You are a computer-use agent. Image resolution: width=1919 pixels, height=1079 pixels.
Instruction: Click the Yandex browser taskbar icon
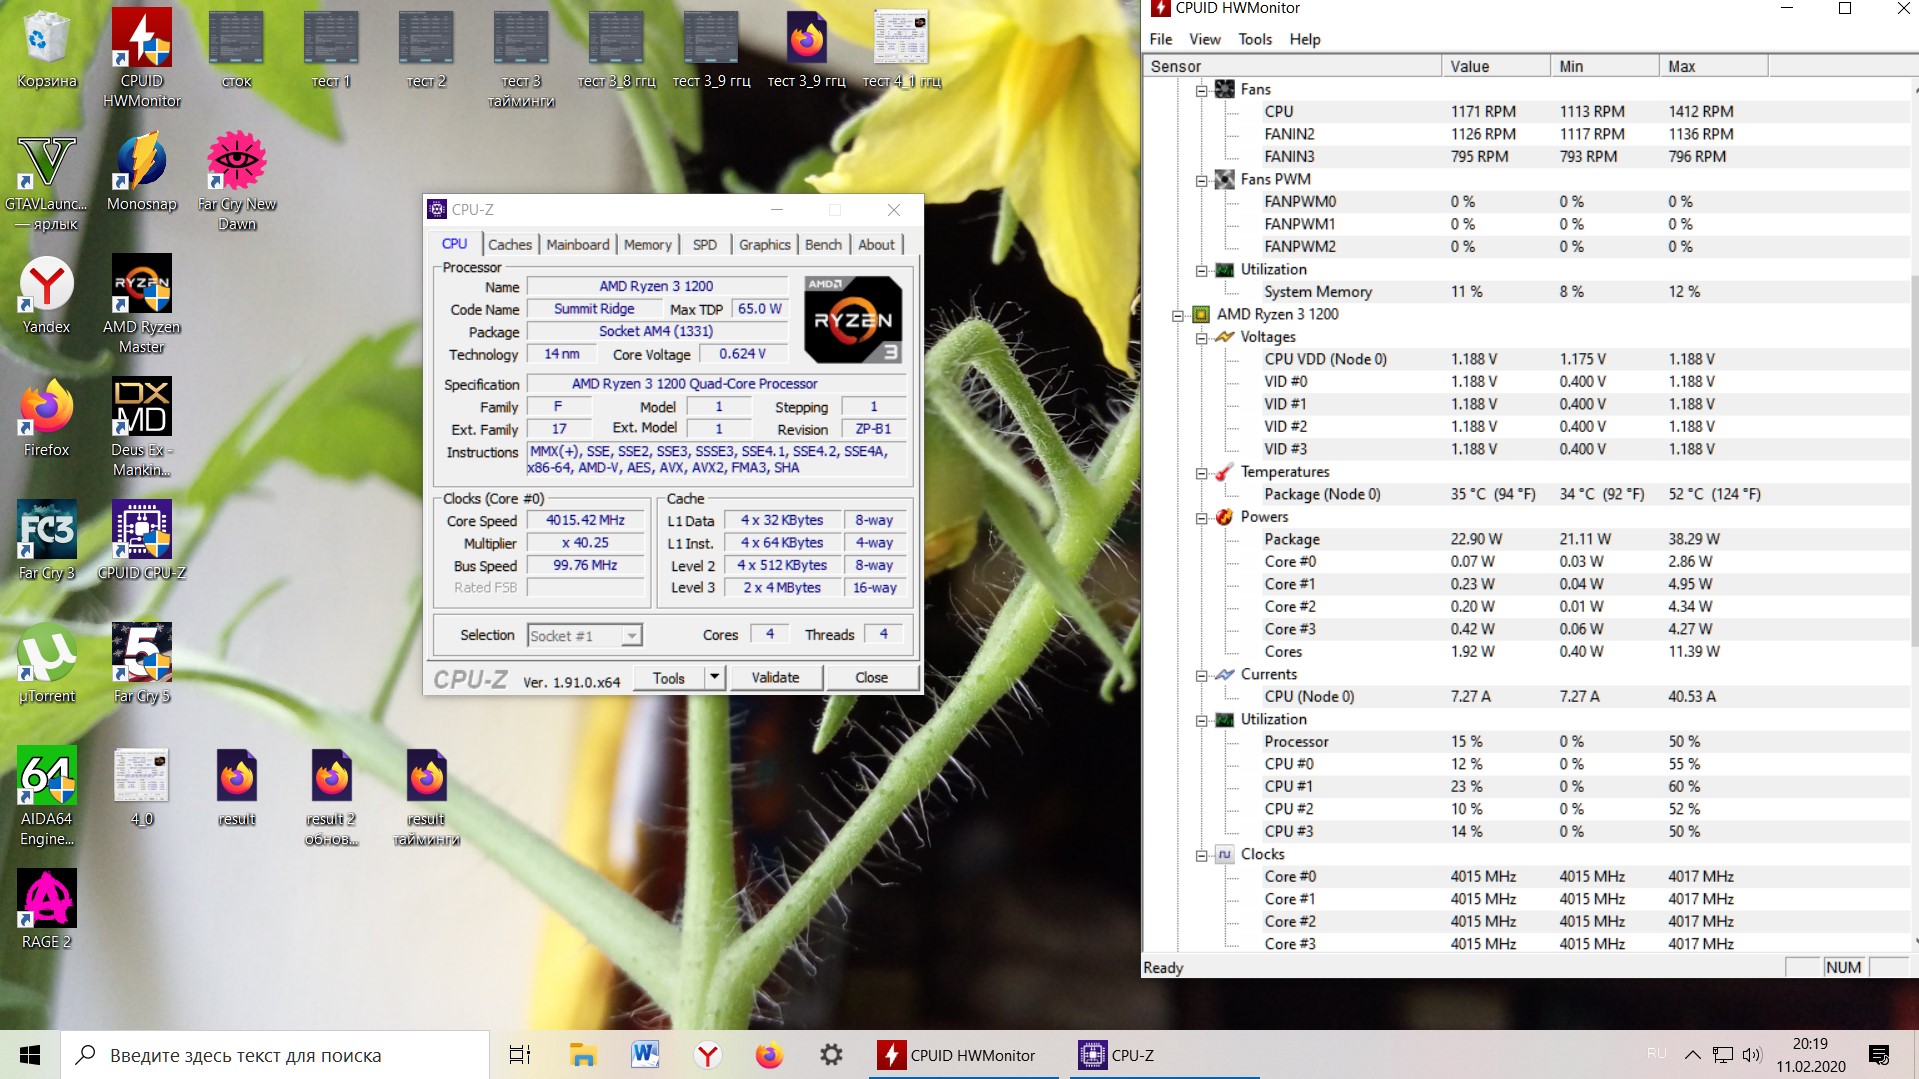click(707, 1055)
